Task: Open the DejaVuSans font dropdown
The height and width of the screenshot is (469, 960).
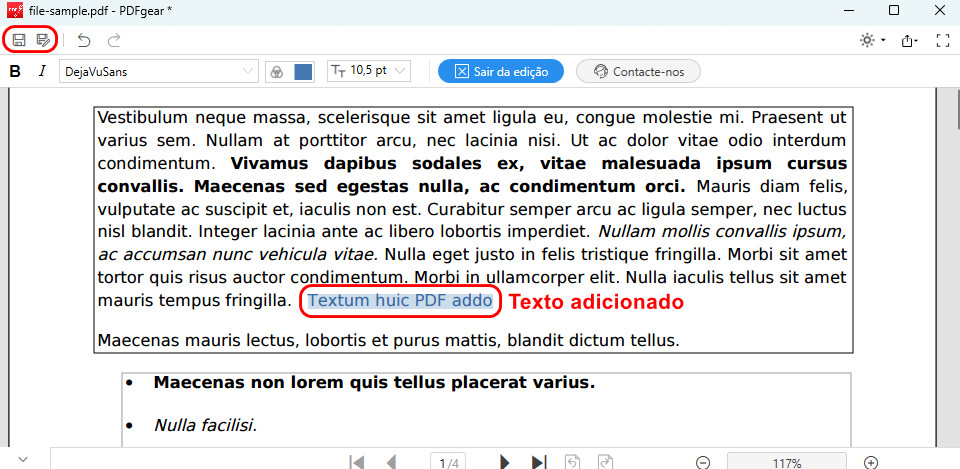Action: click(x=159, y=72)
